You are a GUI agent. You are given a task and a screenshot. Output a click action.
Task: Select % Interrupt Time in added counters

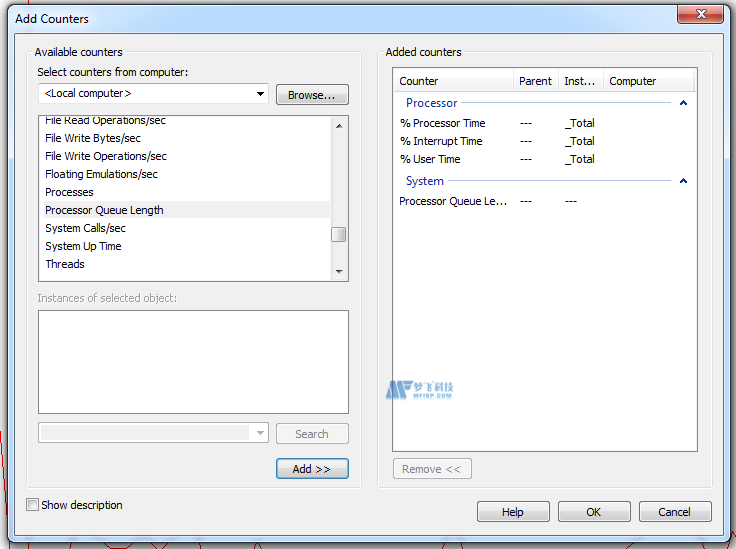pos(441,141)
